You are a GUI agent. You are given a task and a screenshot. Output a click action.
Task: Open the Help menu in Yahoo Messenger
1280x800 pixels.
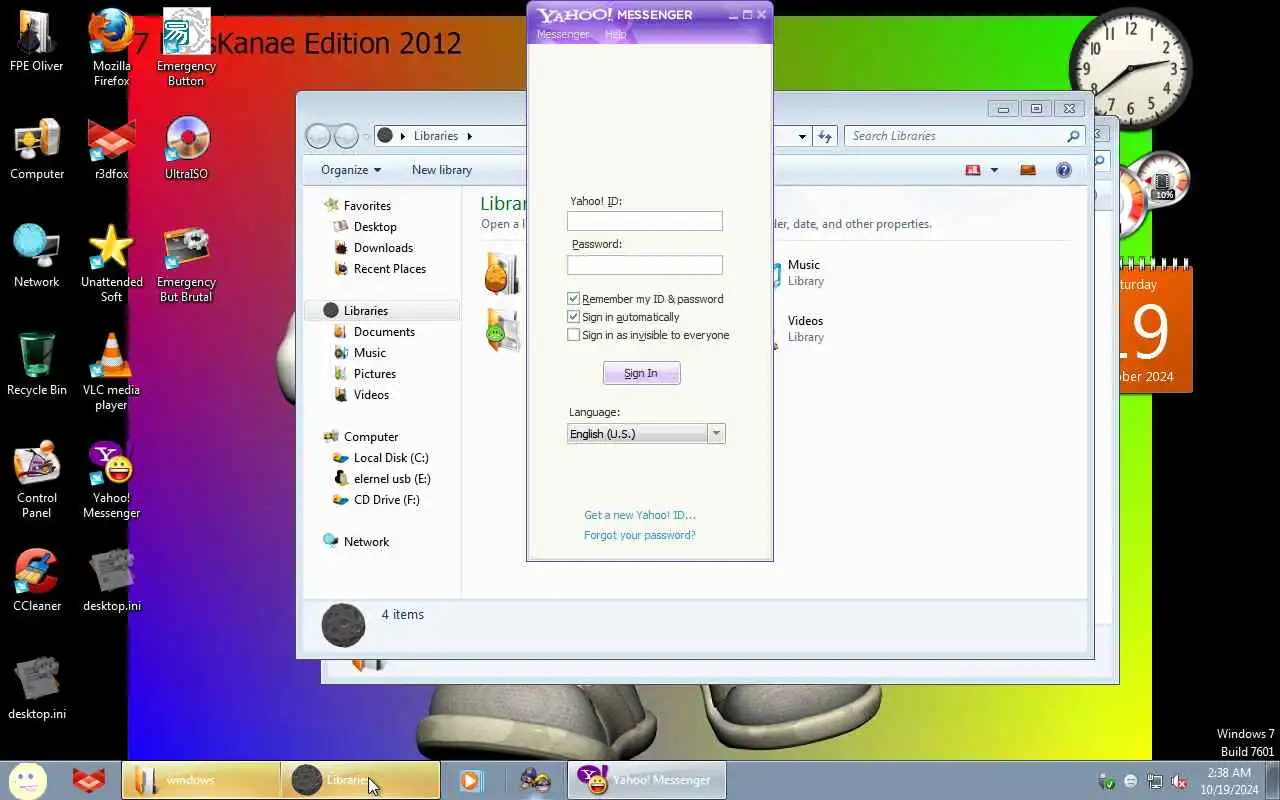(615, 34)
